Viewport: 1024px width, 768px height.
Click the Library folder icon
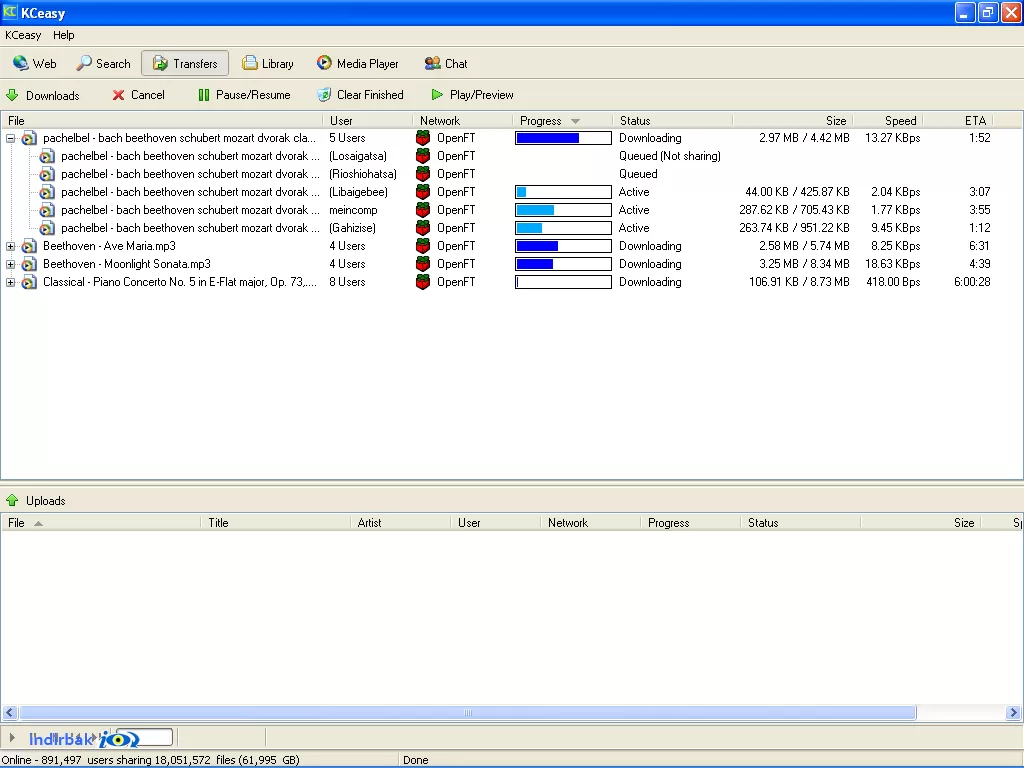pos(249,63)
